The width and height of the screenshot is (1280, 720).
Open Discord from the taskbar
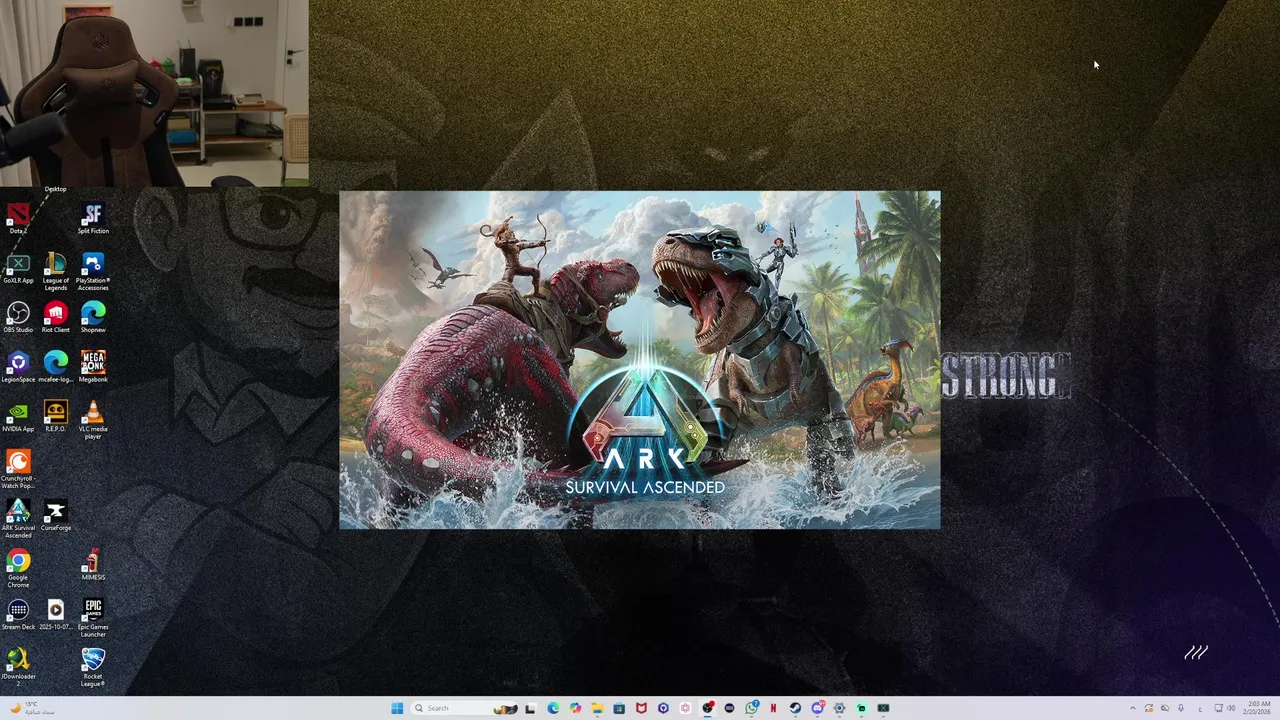tap(817, 708)
